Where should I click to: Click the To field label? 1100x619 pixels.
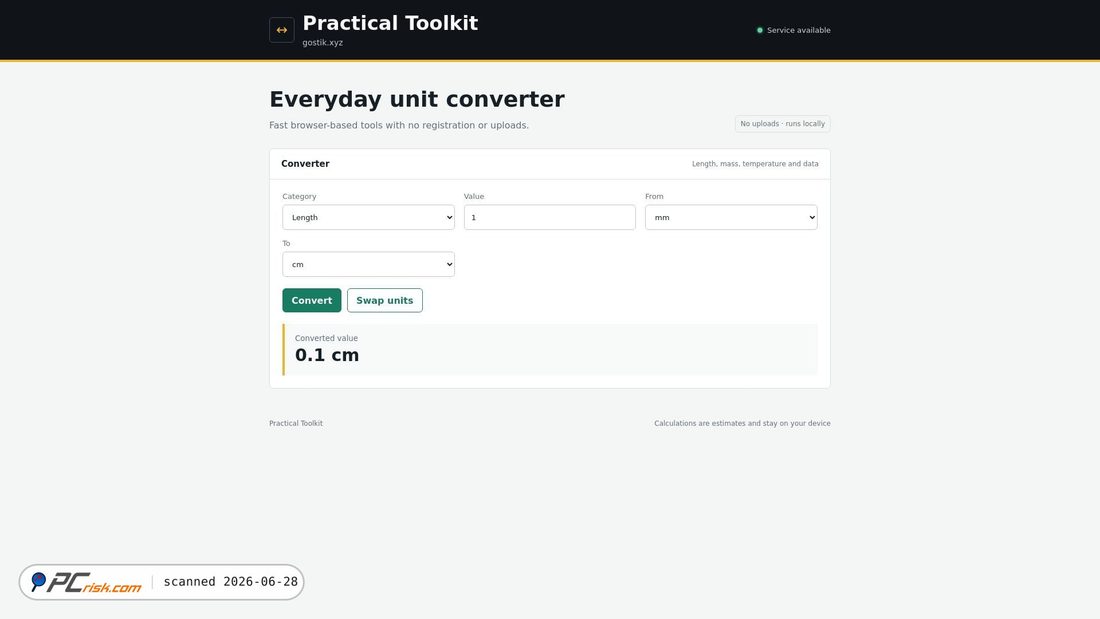286,244
